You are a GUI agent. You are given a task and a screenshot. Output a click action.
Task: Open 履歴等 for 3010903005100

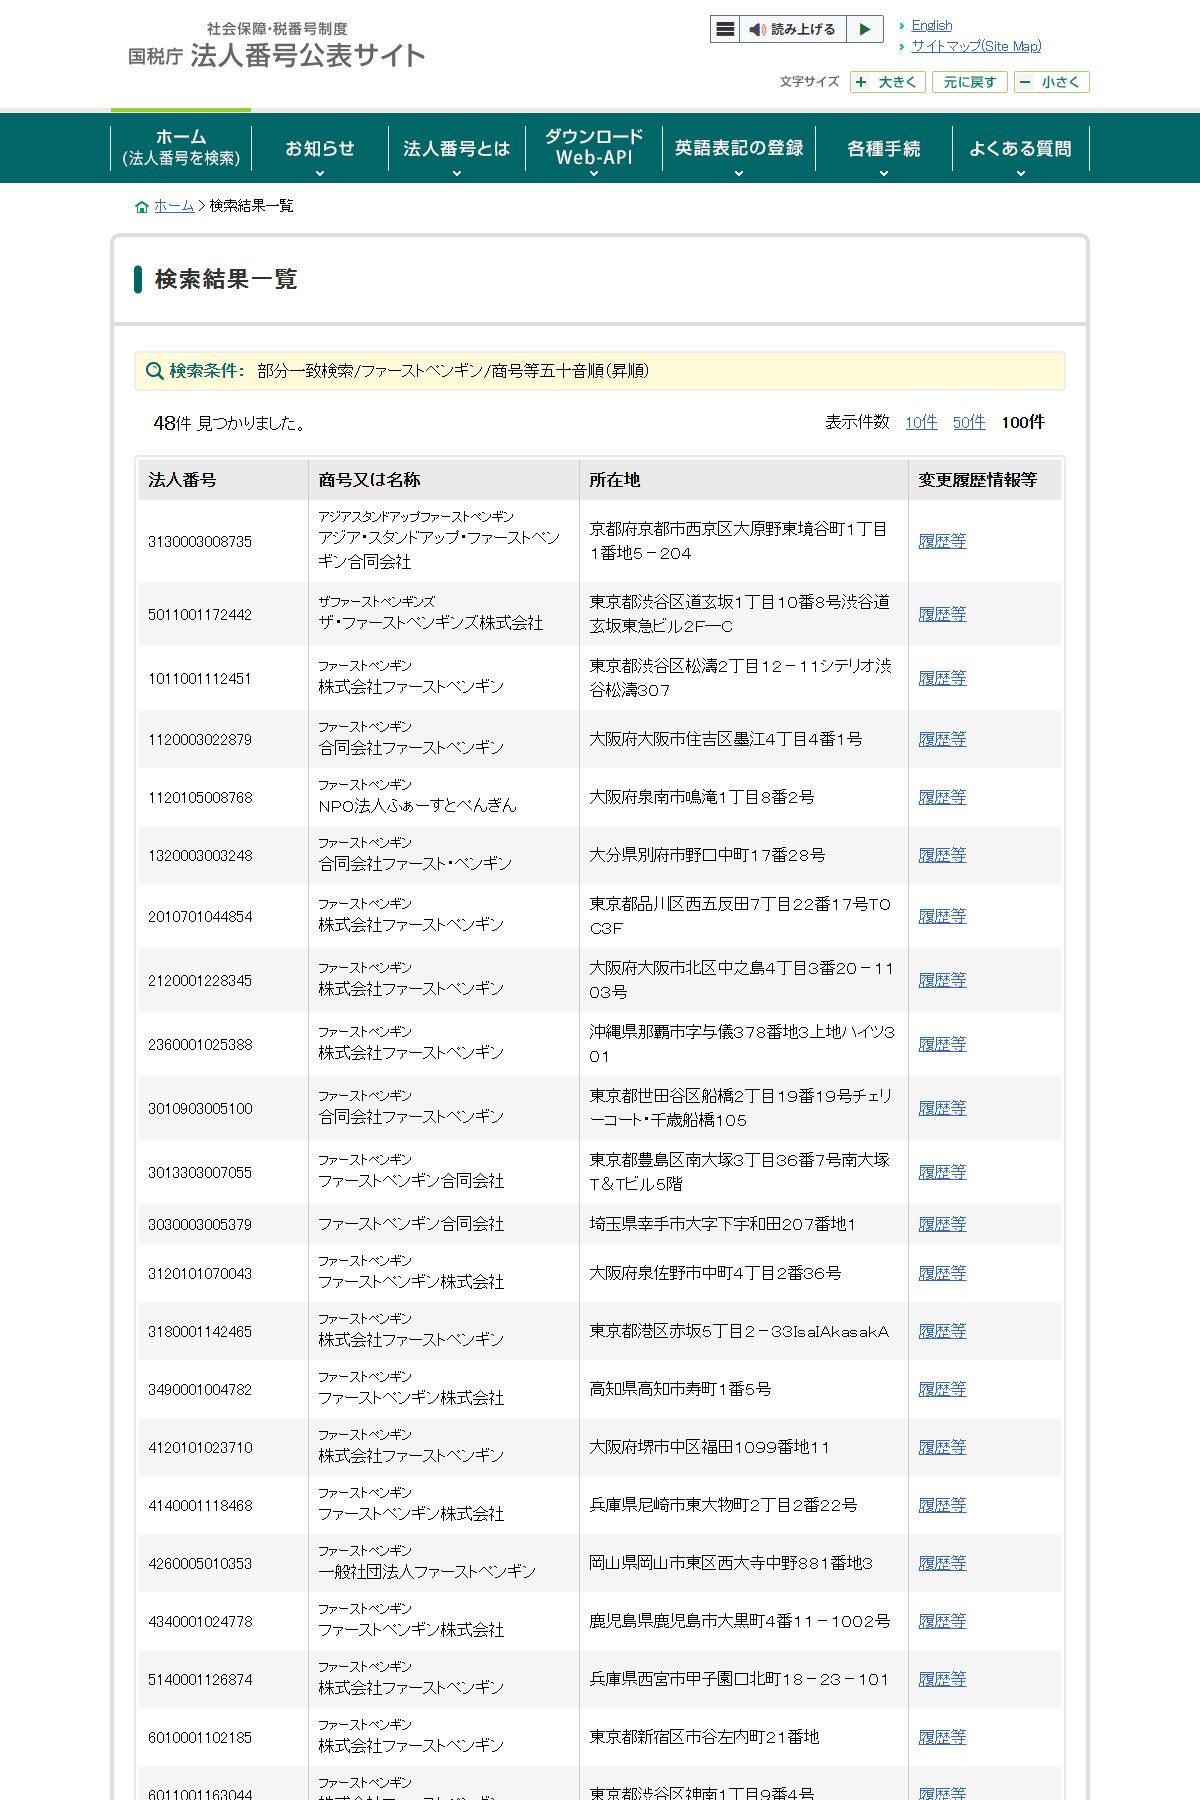pos(943,1108)
